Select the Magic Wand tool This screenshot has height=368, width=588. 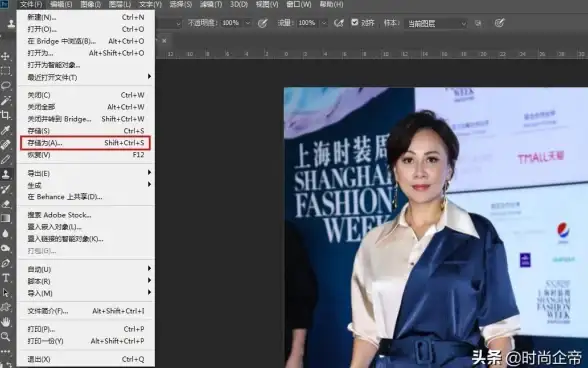tap(6, 101)
